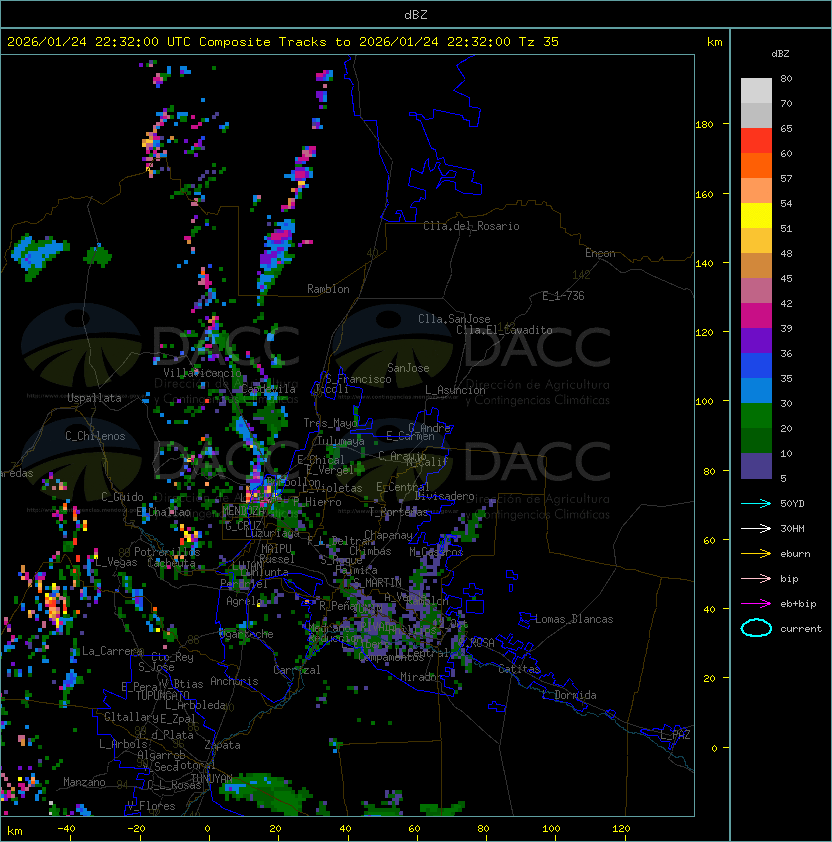Pick the light grey 70-80 dBZ swatch
Screen dimensions: 832x842
point(756,90)
